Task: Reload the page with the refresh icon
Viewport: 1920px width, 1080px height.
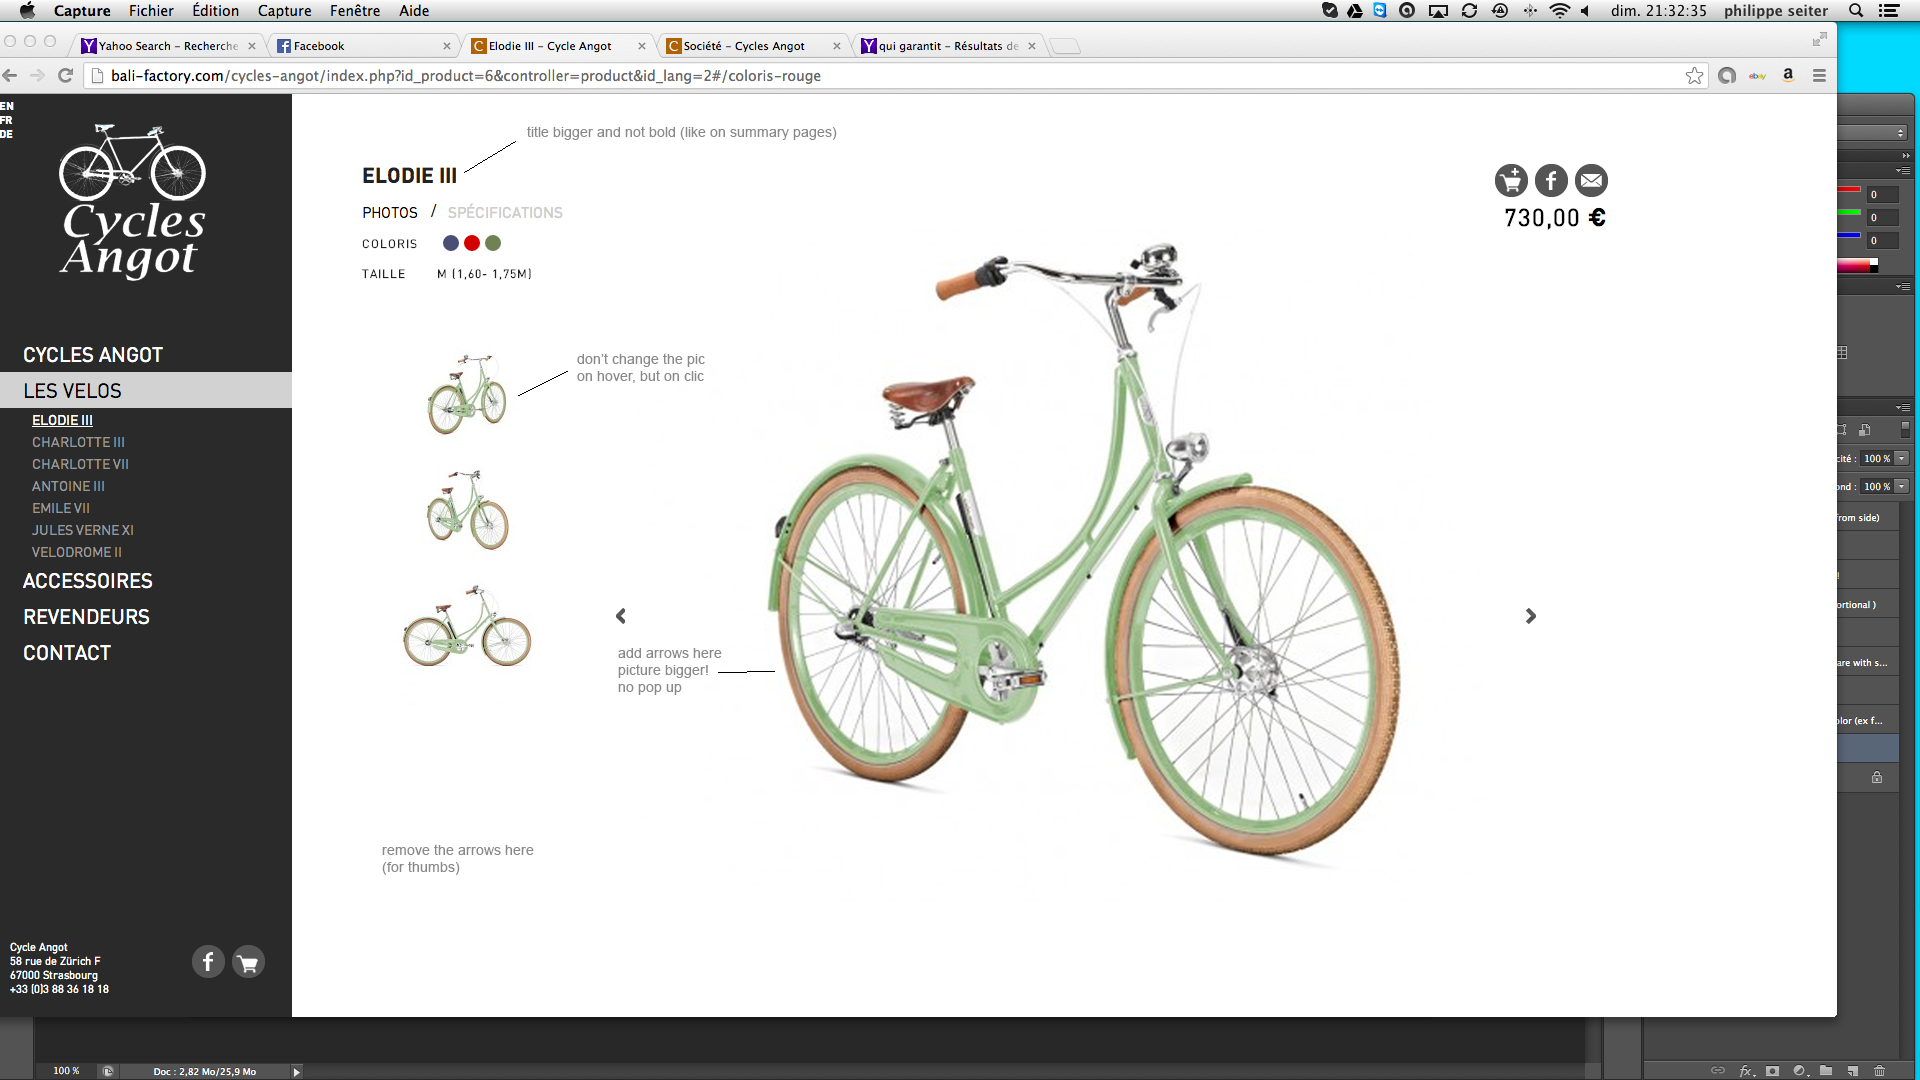Action: click(66, 76)
